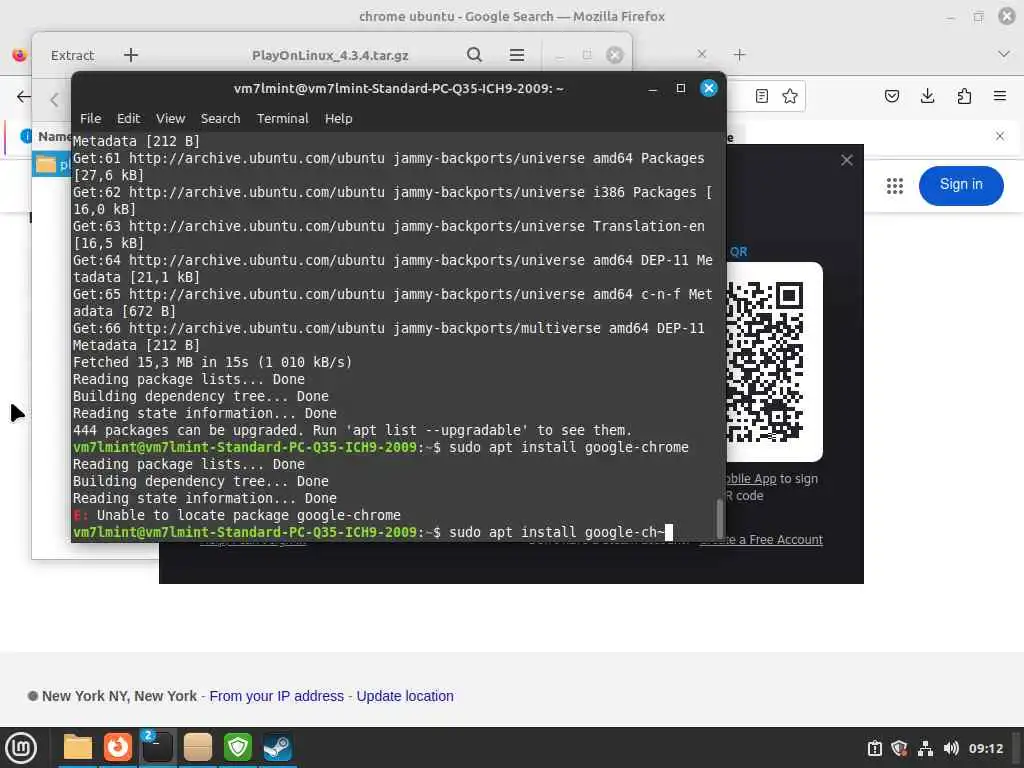Click the terminal scrollbar thumb
This screenshot has height=768, width=1024.
coord(720,519)
